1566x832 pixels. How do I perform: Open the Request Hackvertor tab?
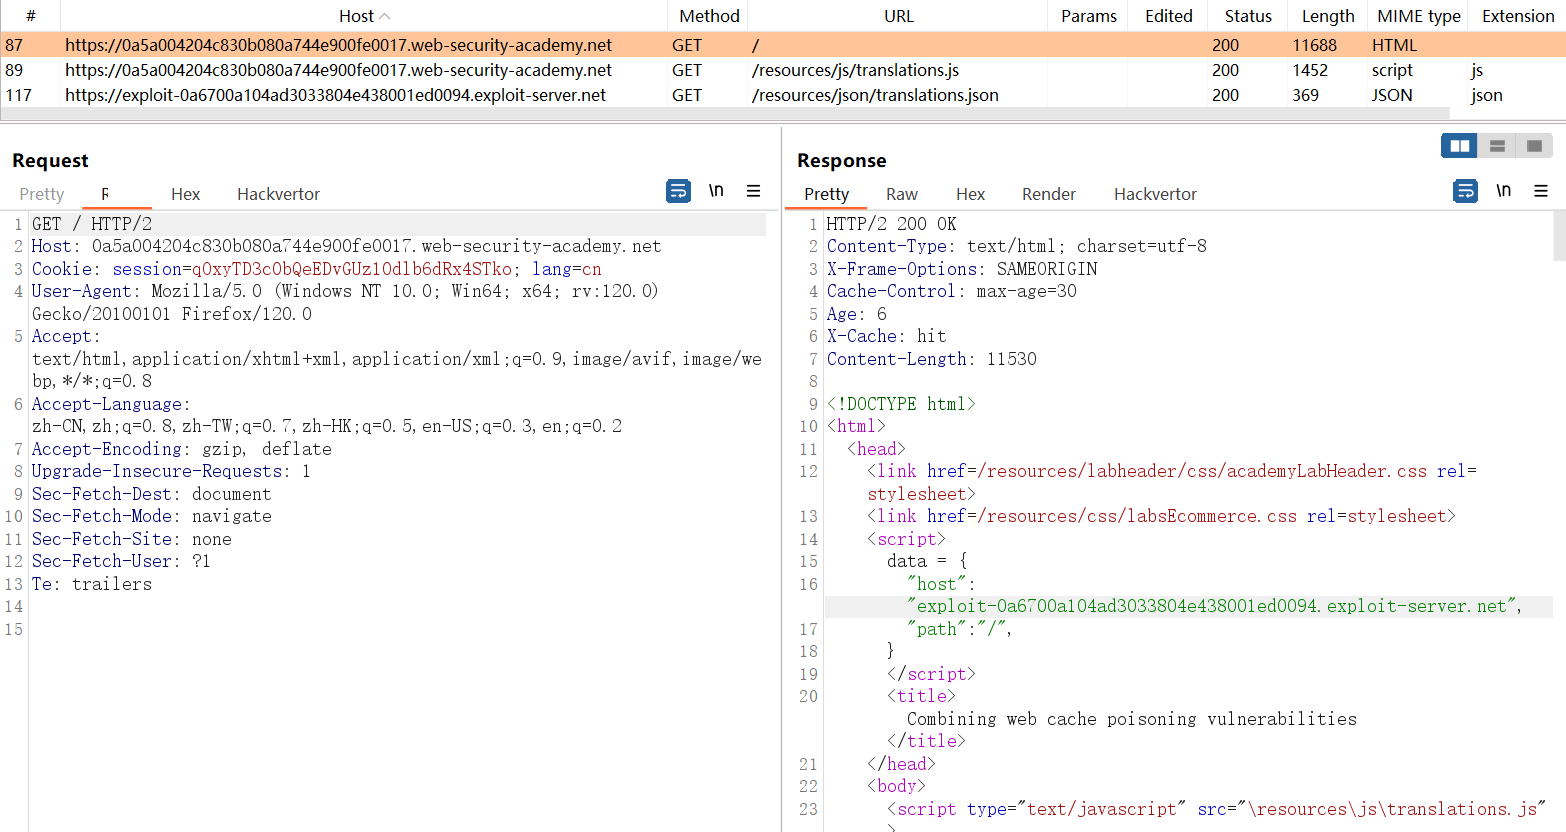(278, 194)
